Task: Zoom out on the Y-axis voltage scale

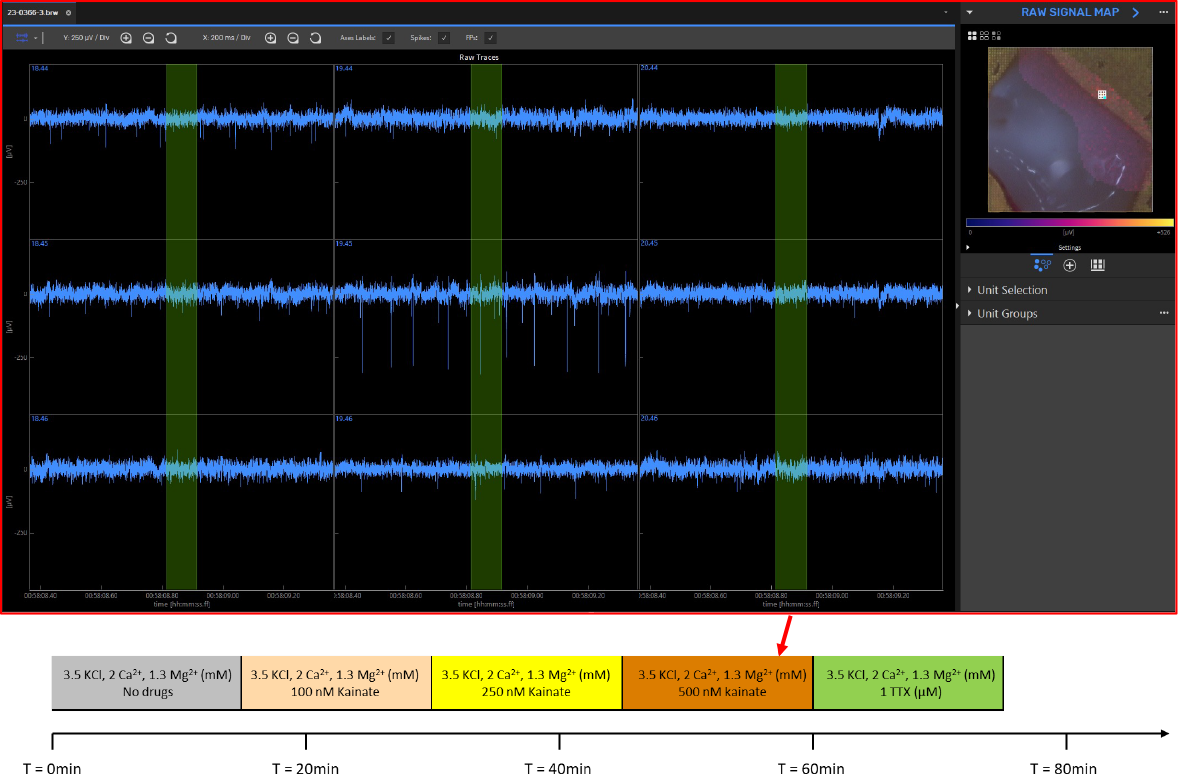Action: click(148, 37)
